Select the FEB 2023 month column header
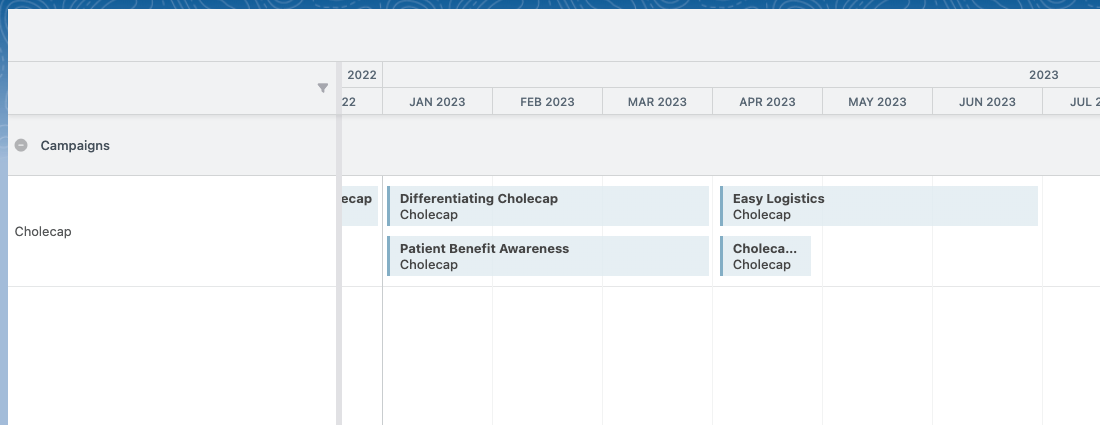This screenshot has height=425, width=1100. pos(547,102)
